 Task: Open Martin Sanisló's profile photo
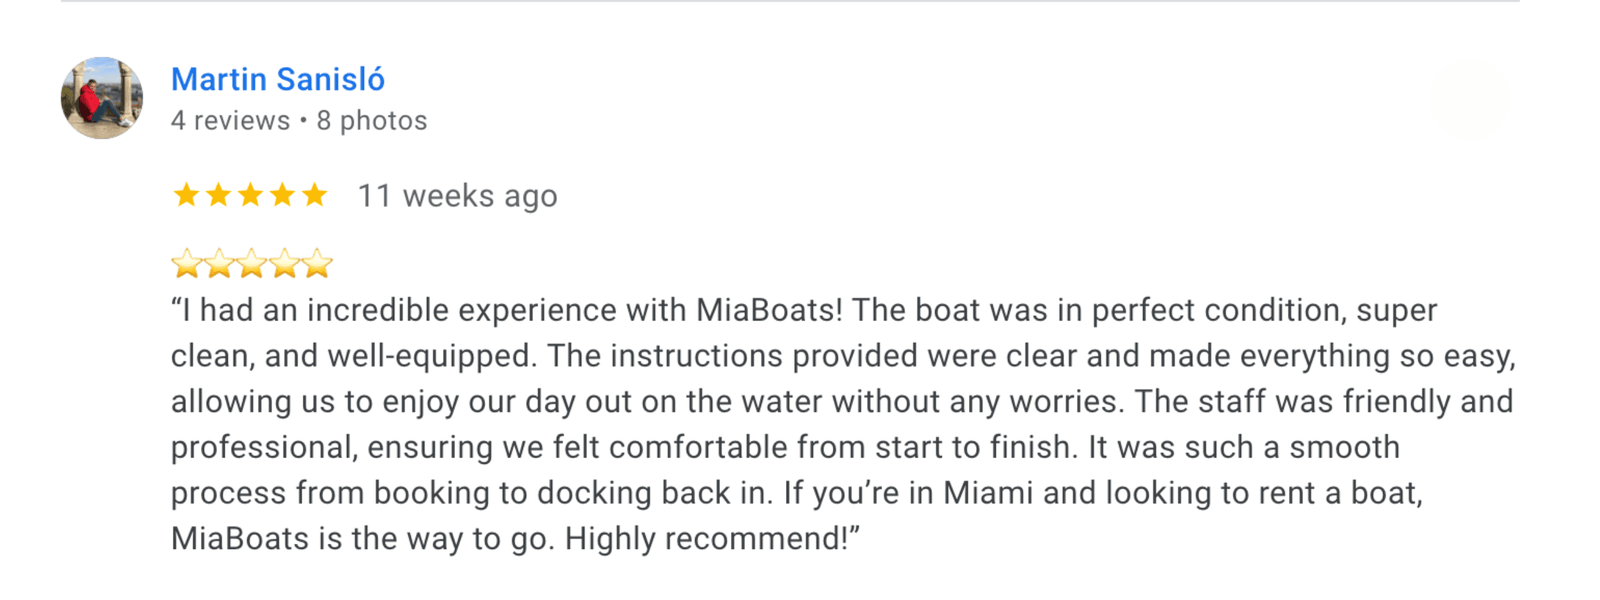[102, 98]
